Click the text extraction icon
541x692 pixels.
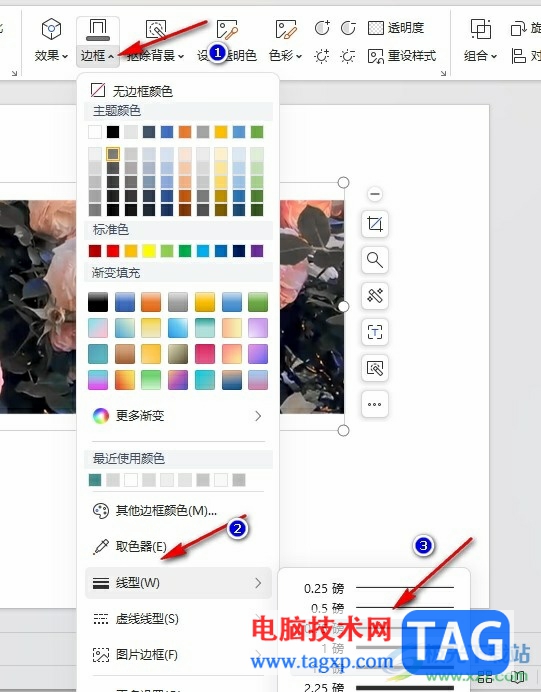click(375, 332)
